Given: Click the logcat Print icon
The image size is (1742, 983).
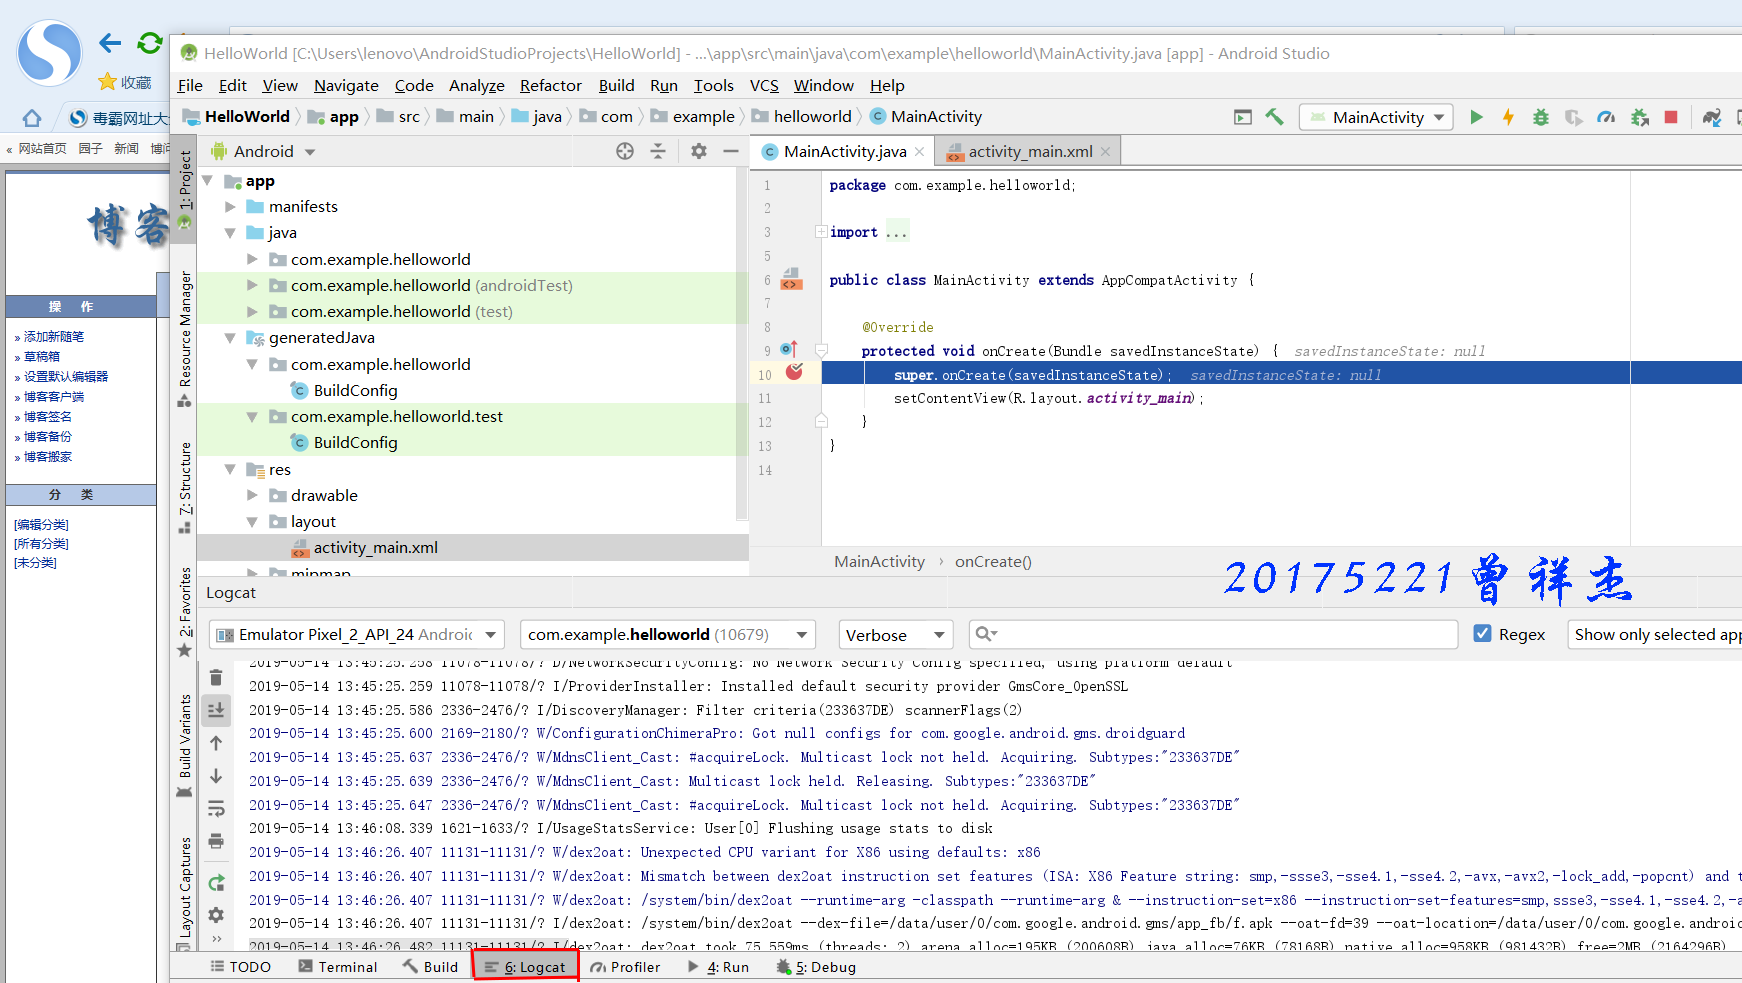Looking at the screenshot, I should pos(216,841).
